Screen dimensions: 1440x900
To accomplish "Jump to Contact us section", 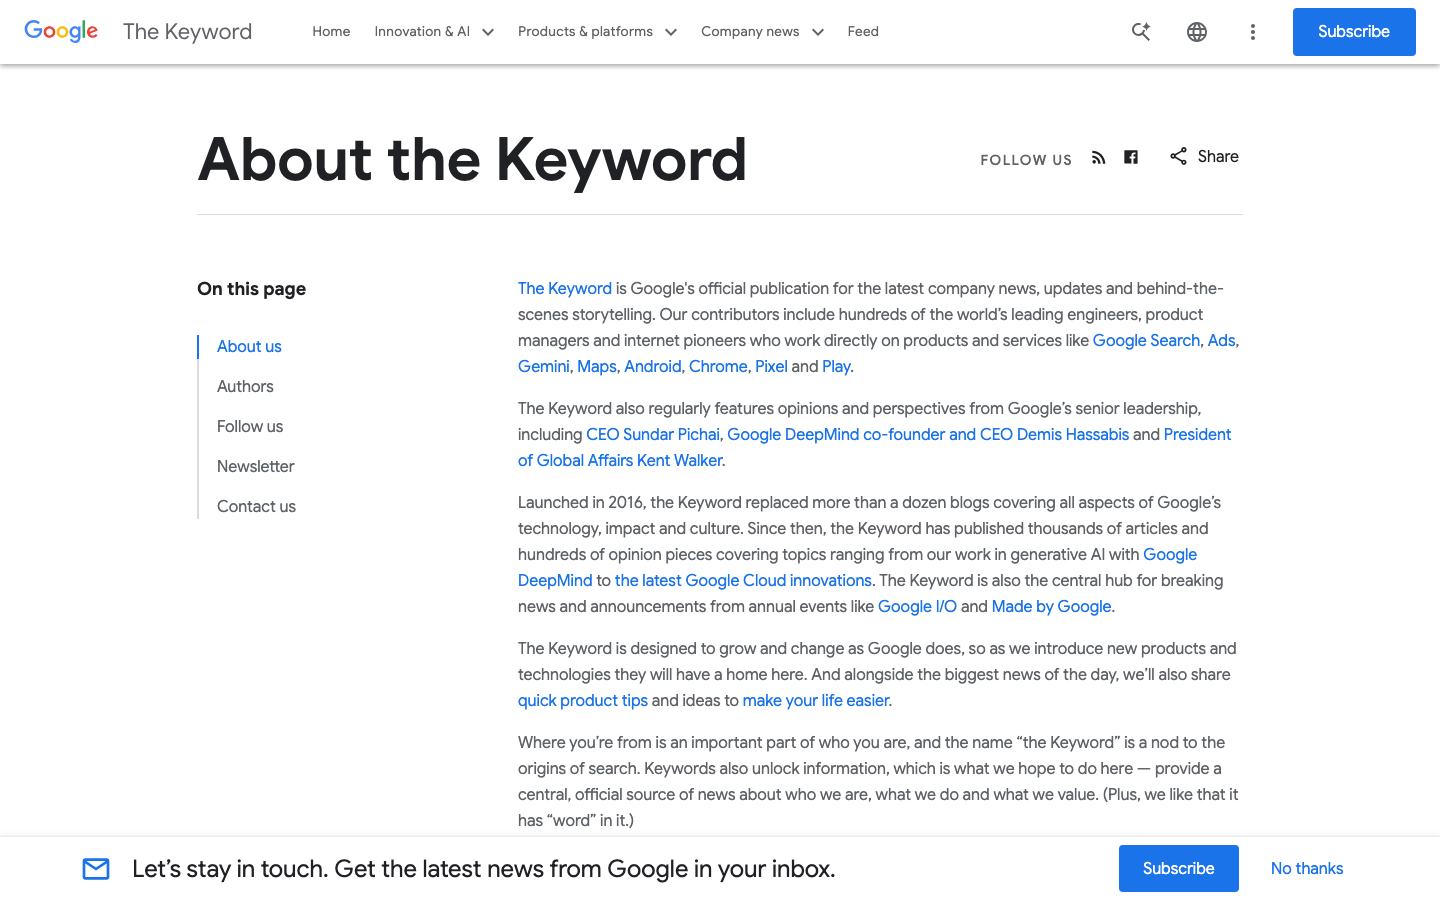I will 256,506.
